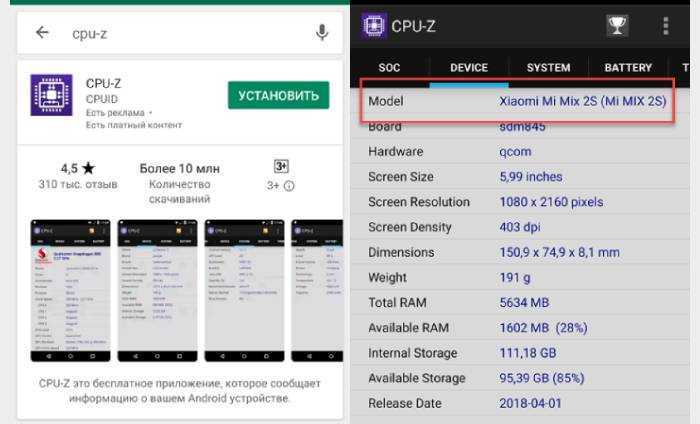The width and height of the screenshot is (700, 424).
Task: Tap 'Более 10 млн' downloads count
Action: 179,169
